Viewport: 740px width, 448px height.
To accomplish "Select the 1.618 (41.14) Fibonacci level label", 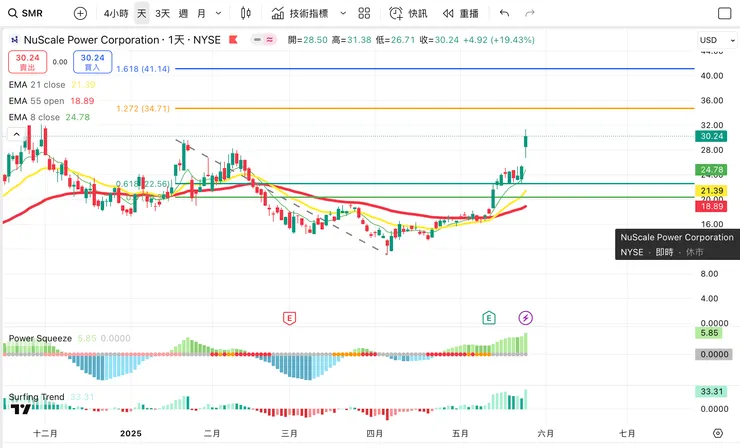I will 143,69.
